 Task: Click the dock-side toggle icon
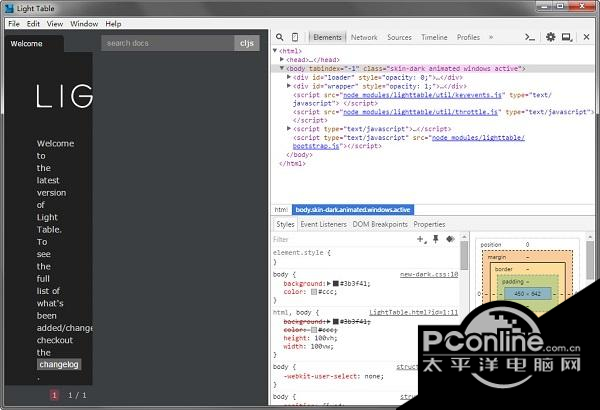[567, 37]
